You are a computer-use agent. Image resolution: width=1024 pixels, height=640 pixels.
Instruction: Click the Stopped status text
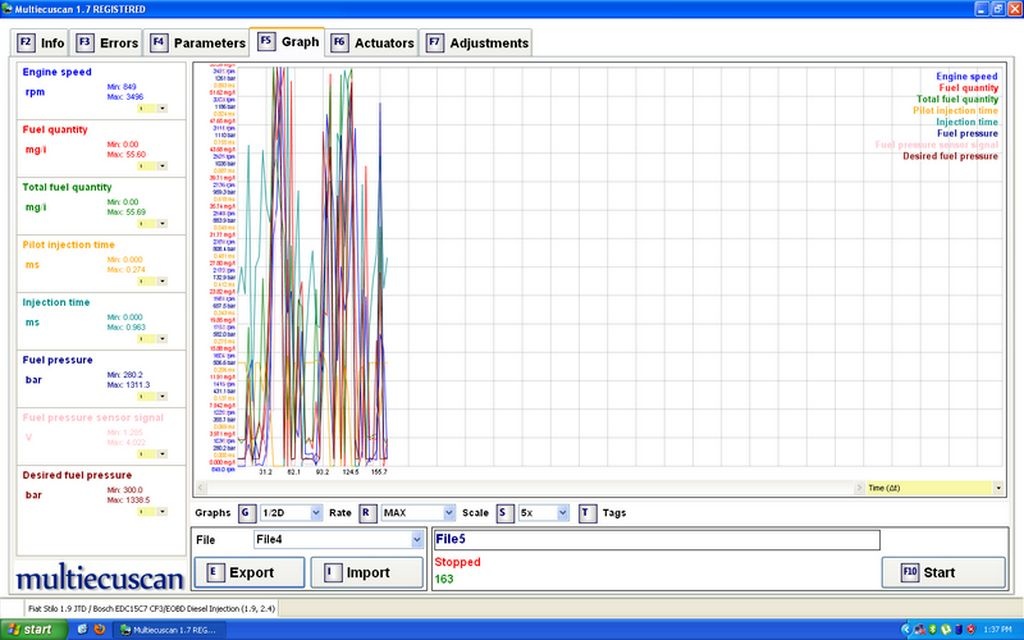(457, 562)
